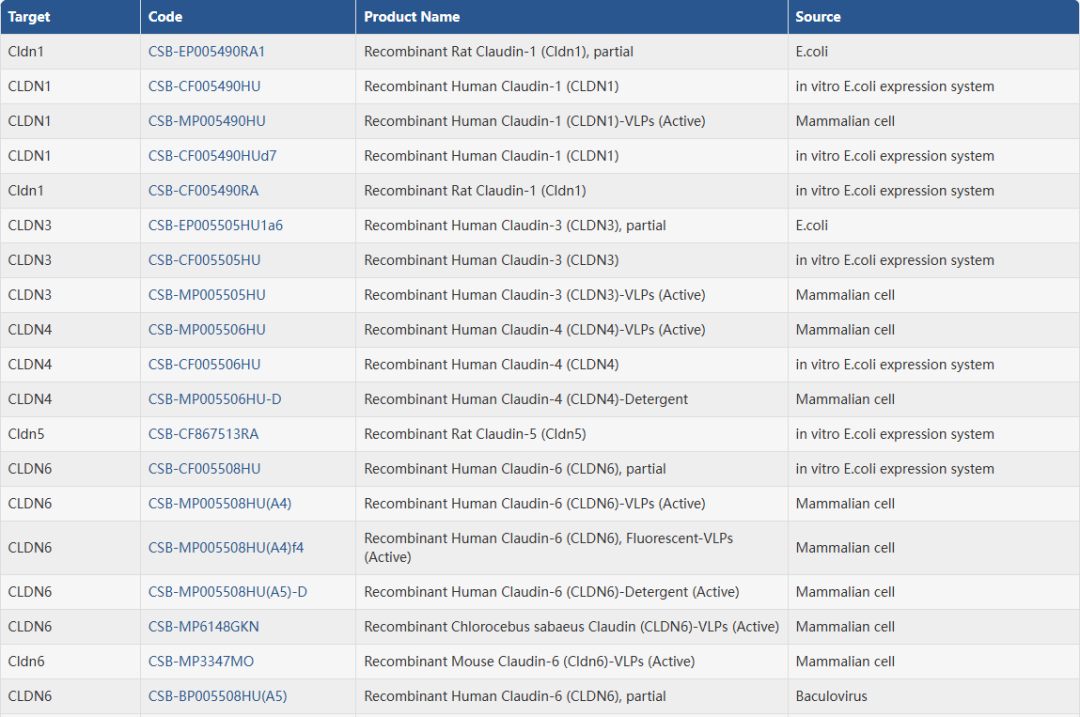Click the CSB-CF005490HU code link

(204, 87)
